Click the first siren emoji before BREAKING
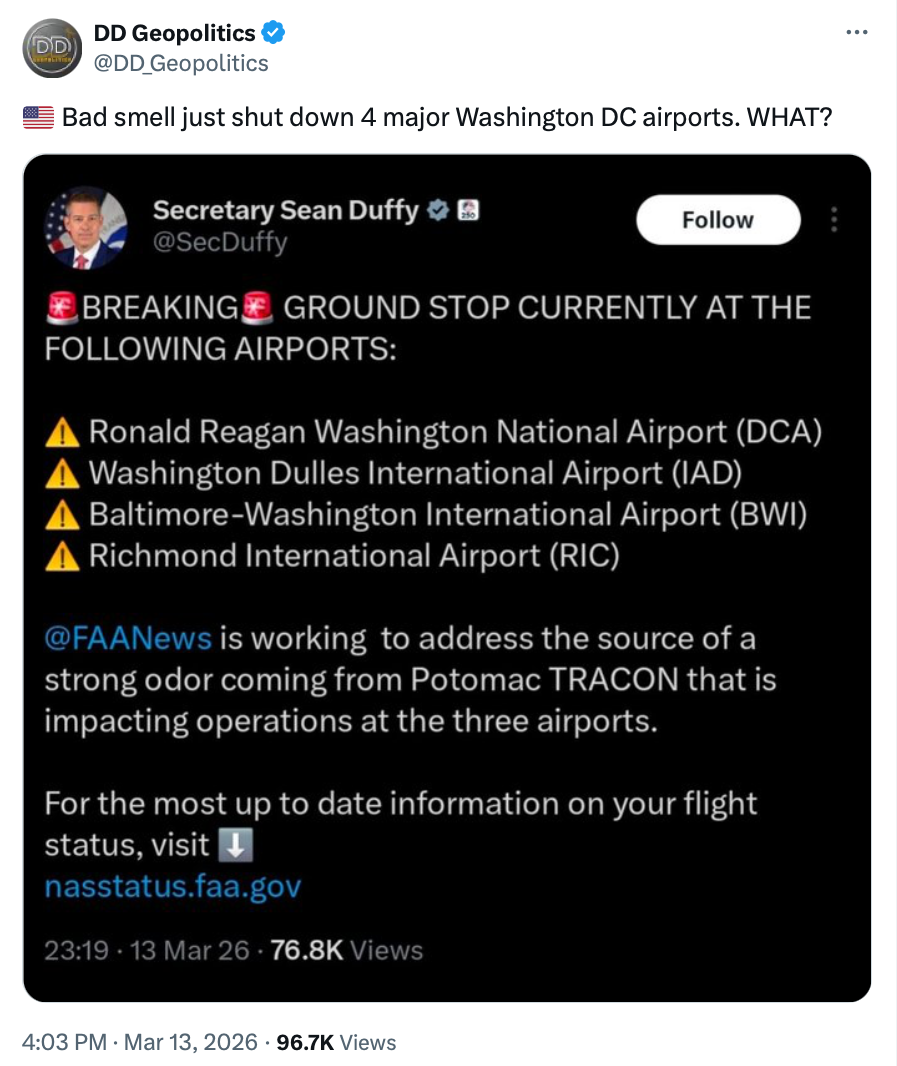Viewport: 897px width, 1066px height. tap(62, 308)
